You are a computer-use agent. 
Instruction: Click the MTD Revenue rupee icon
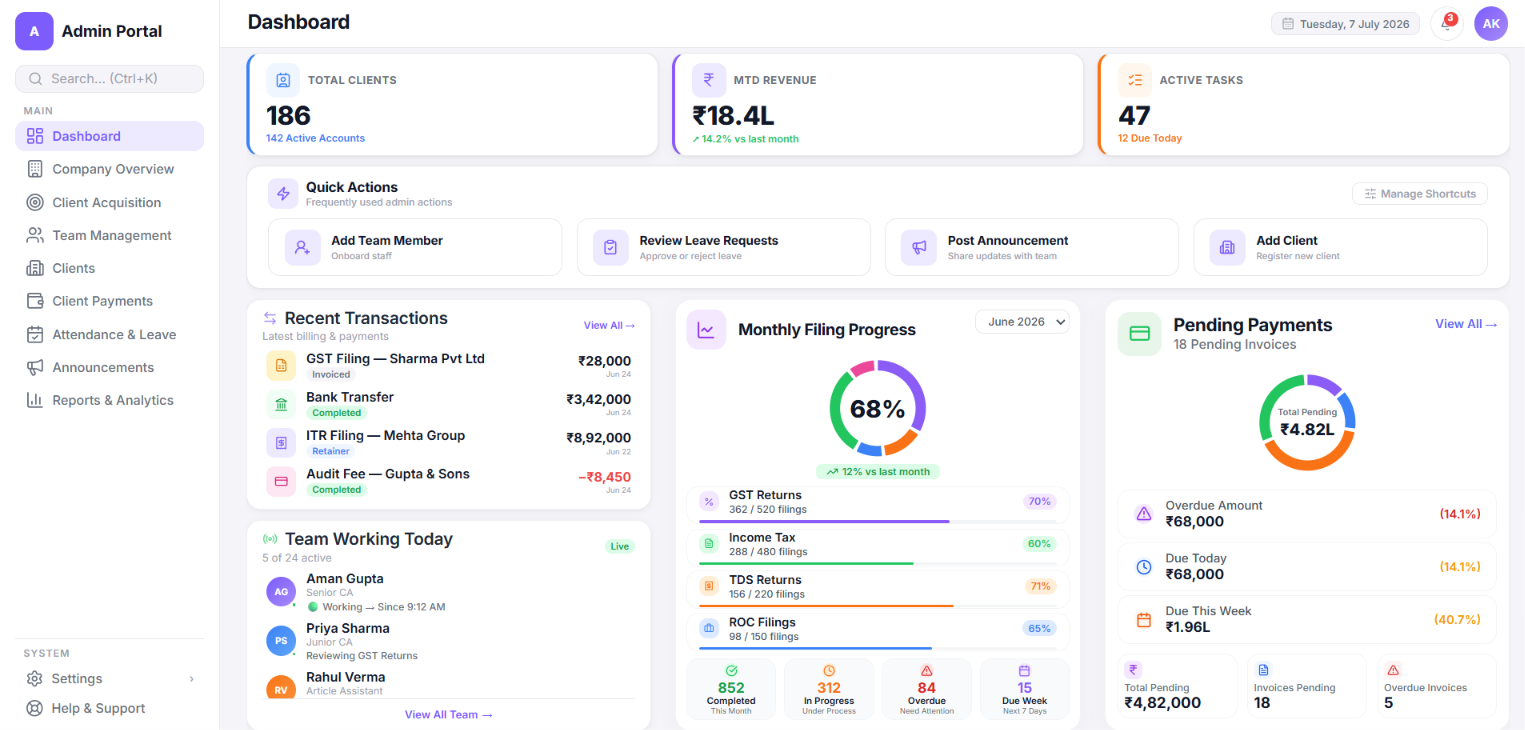coord(709,80)
